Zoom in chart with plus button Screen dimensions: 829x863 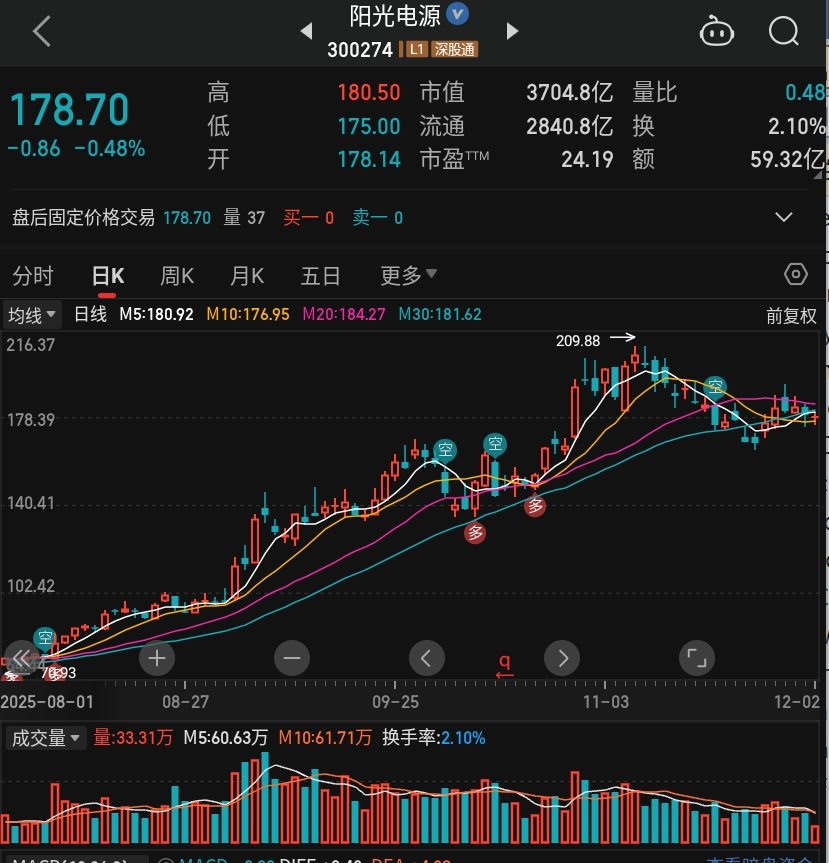tap(157, 658)
